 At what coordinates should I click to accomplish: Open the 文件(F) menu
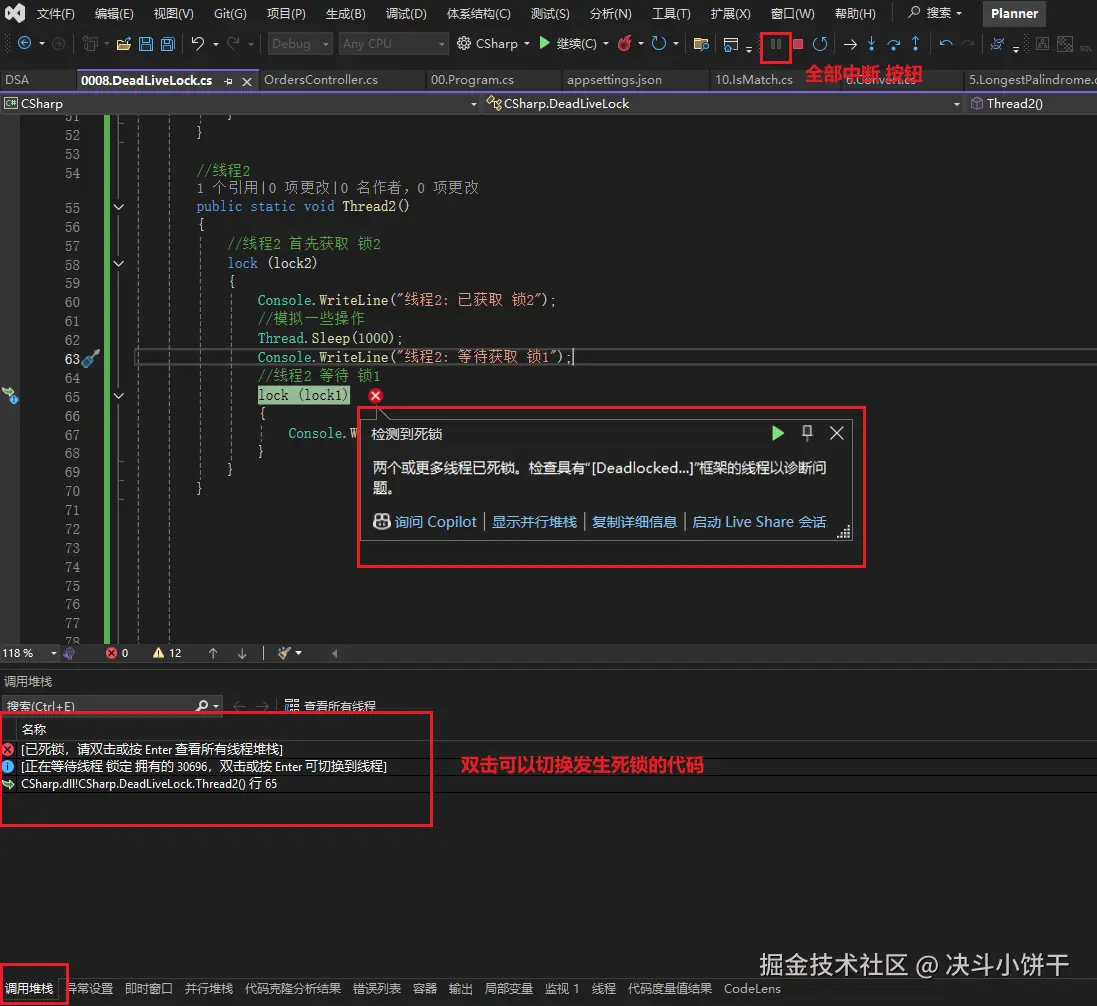[x=55, y=13]
